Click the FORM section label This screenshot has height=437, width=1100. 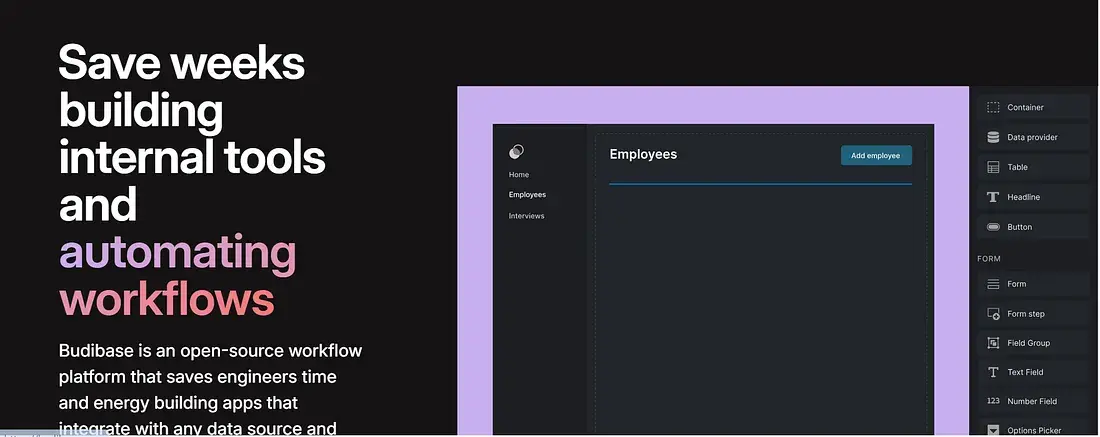(989, 259)
